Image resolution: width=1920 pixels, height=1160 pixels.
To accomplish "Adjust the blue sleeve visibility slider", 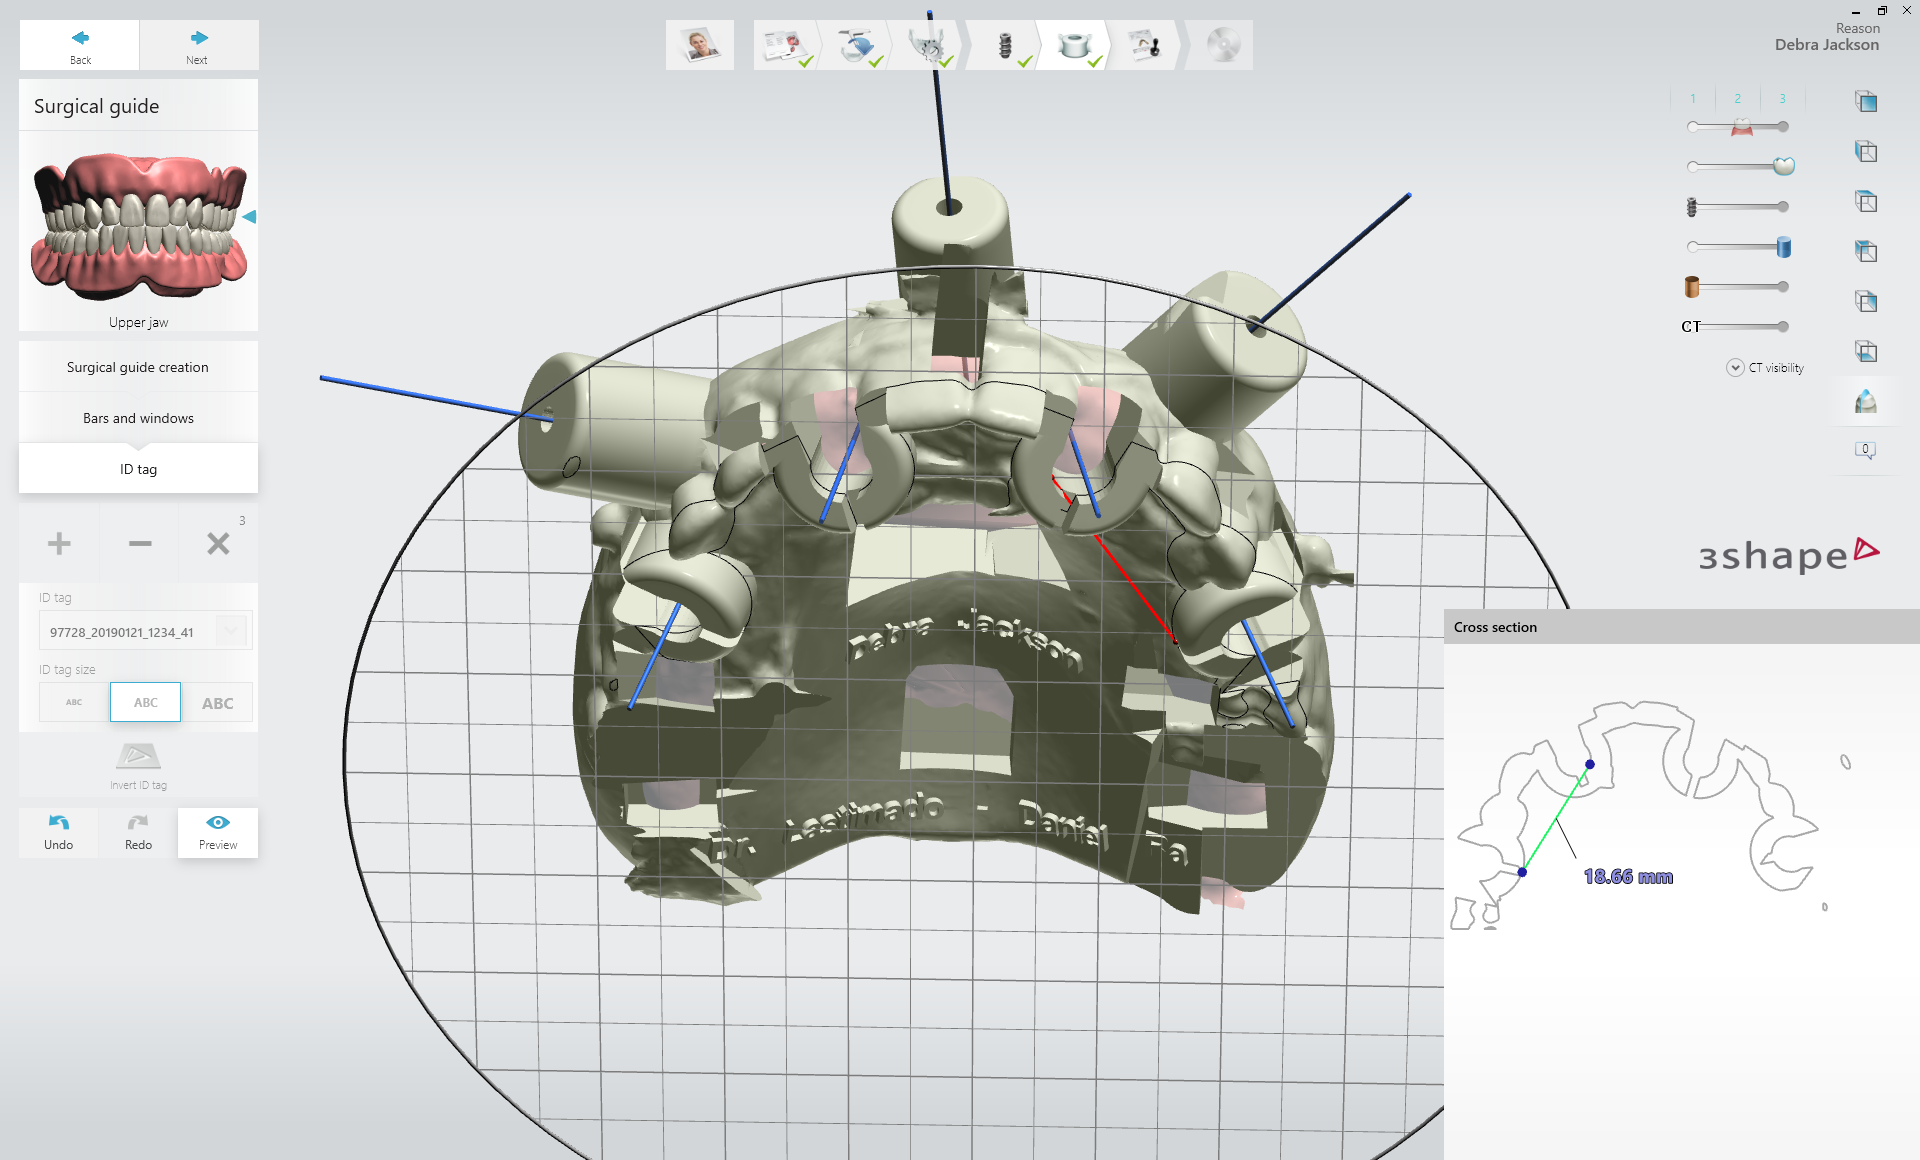I will pyautogui.click(x=1738, y=247).
